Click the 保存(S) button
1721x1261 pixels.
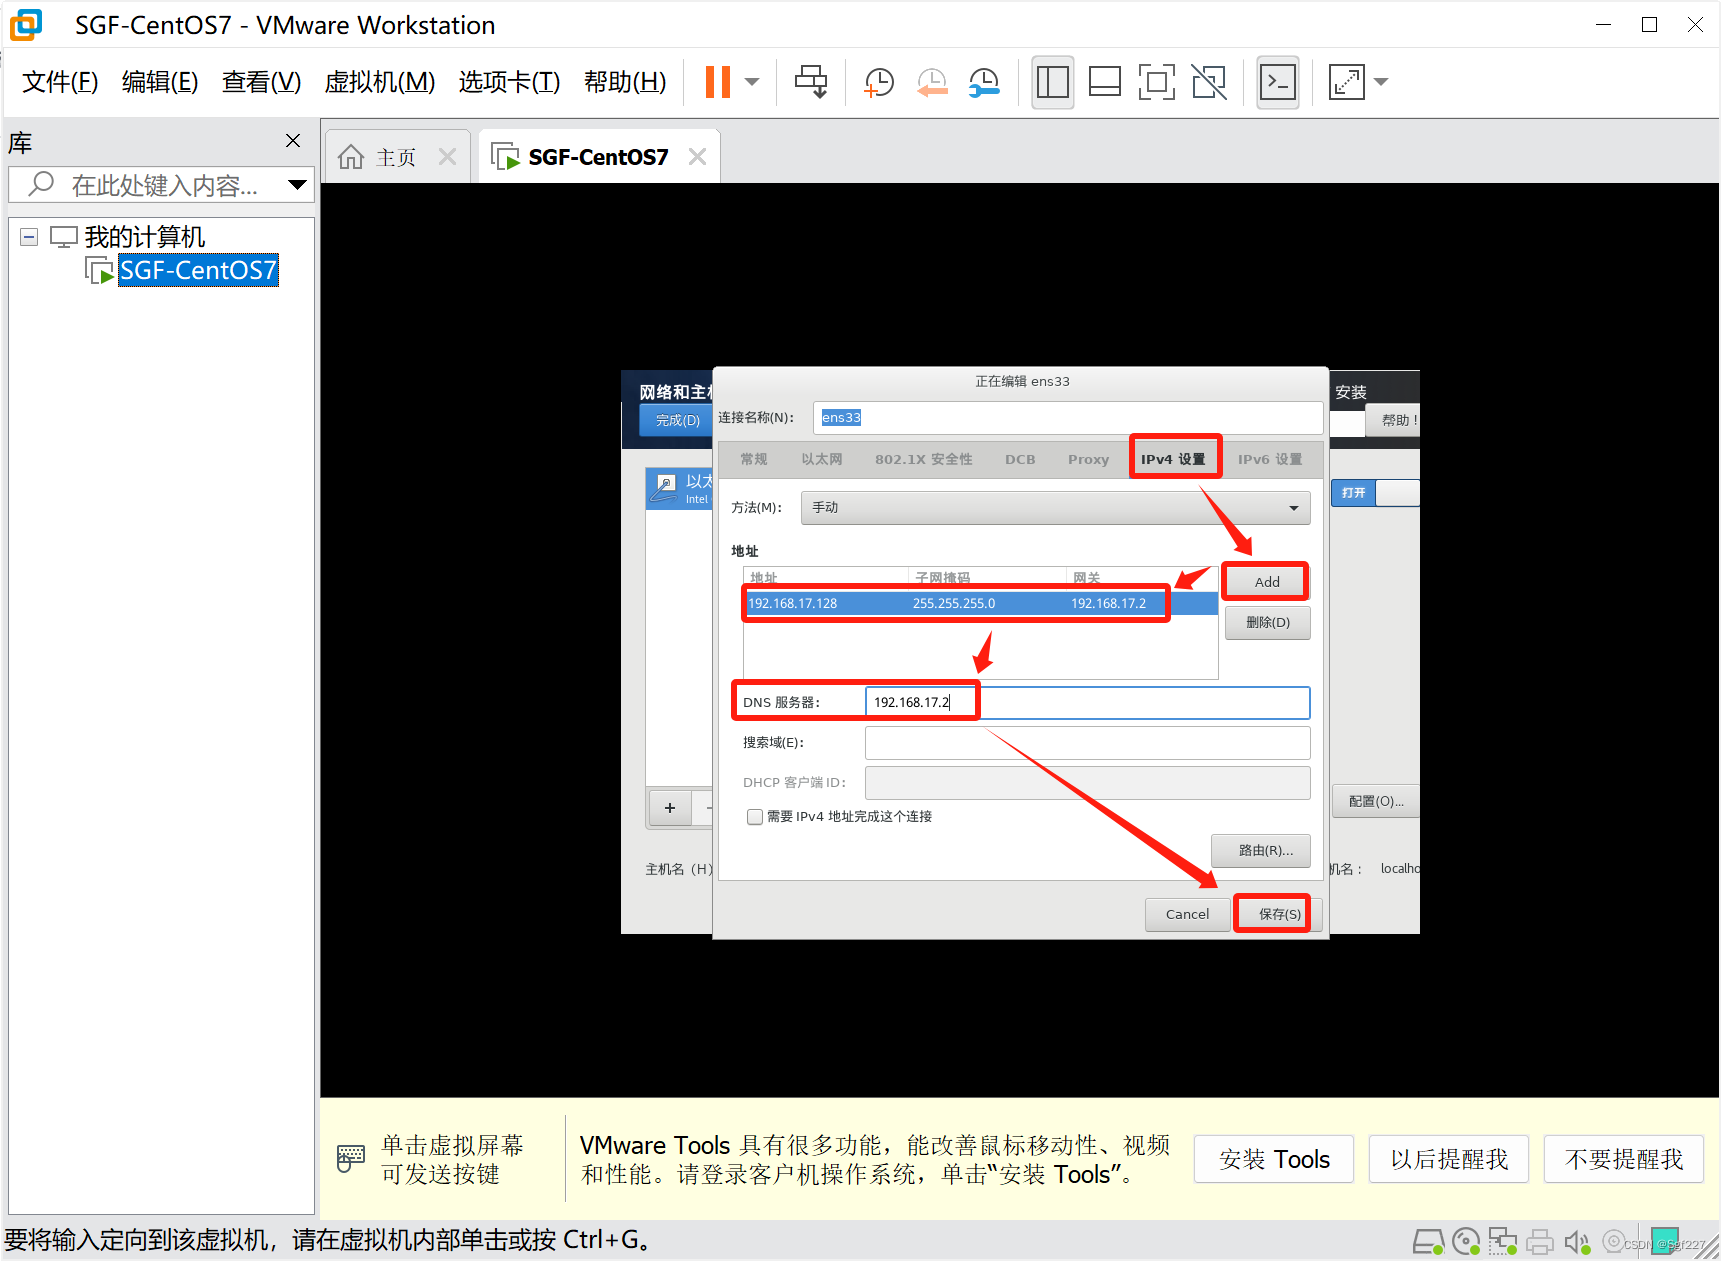coord(1279,914)
